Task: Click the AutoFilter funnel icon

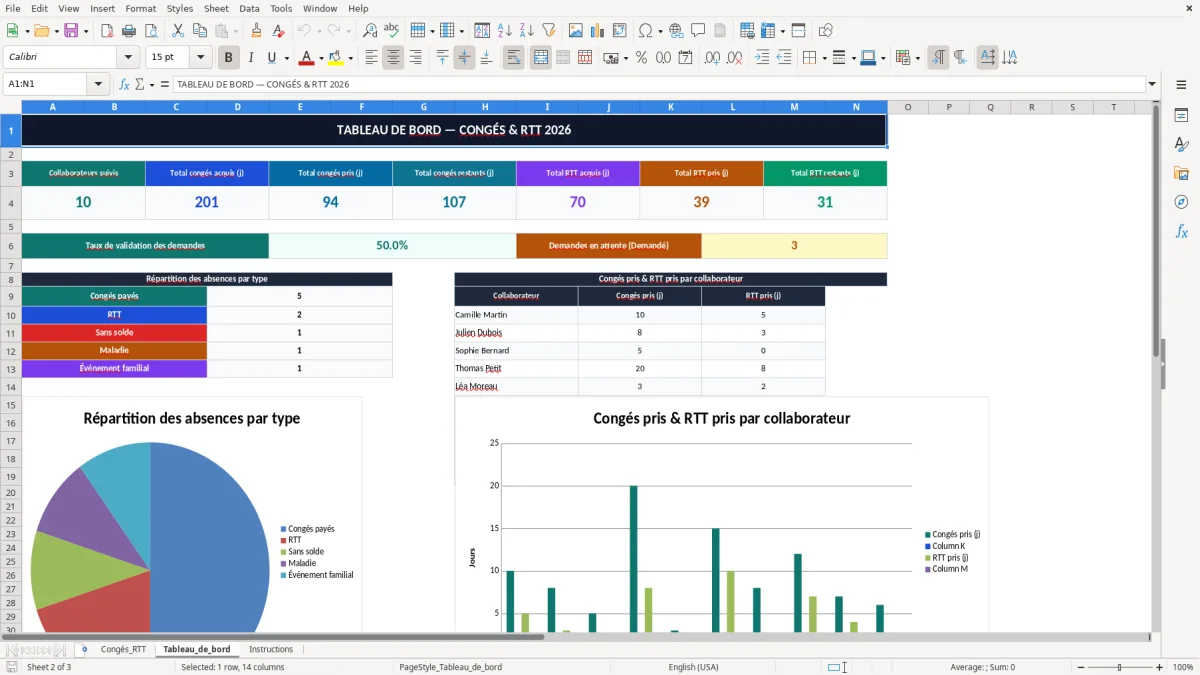Action: 548,31
